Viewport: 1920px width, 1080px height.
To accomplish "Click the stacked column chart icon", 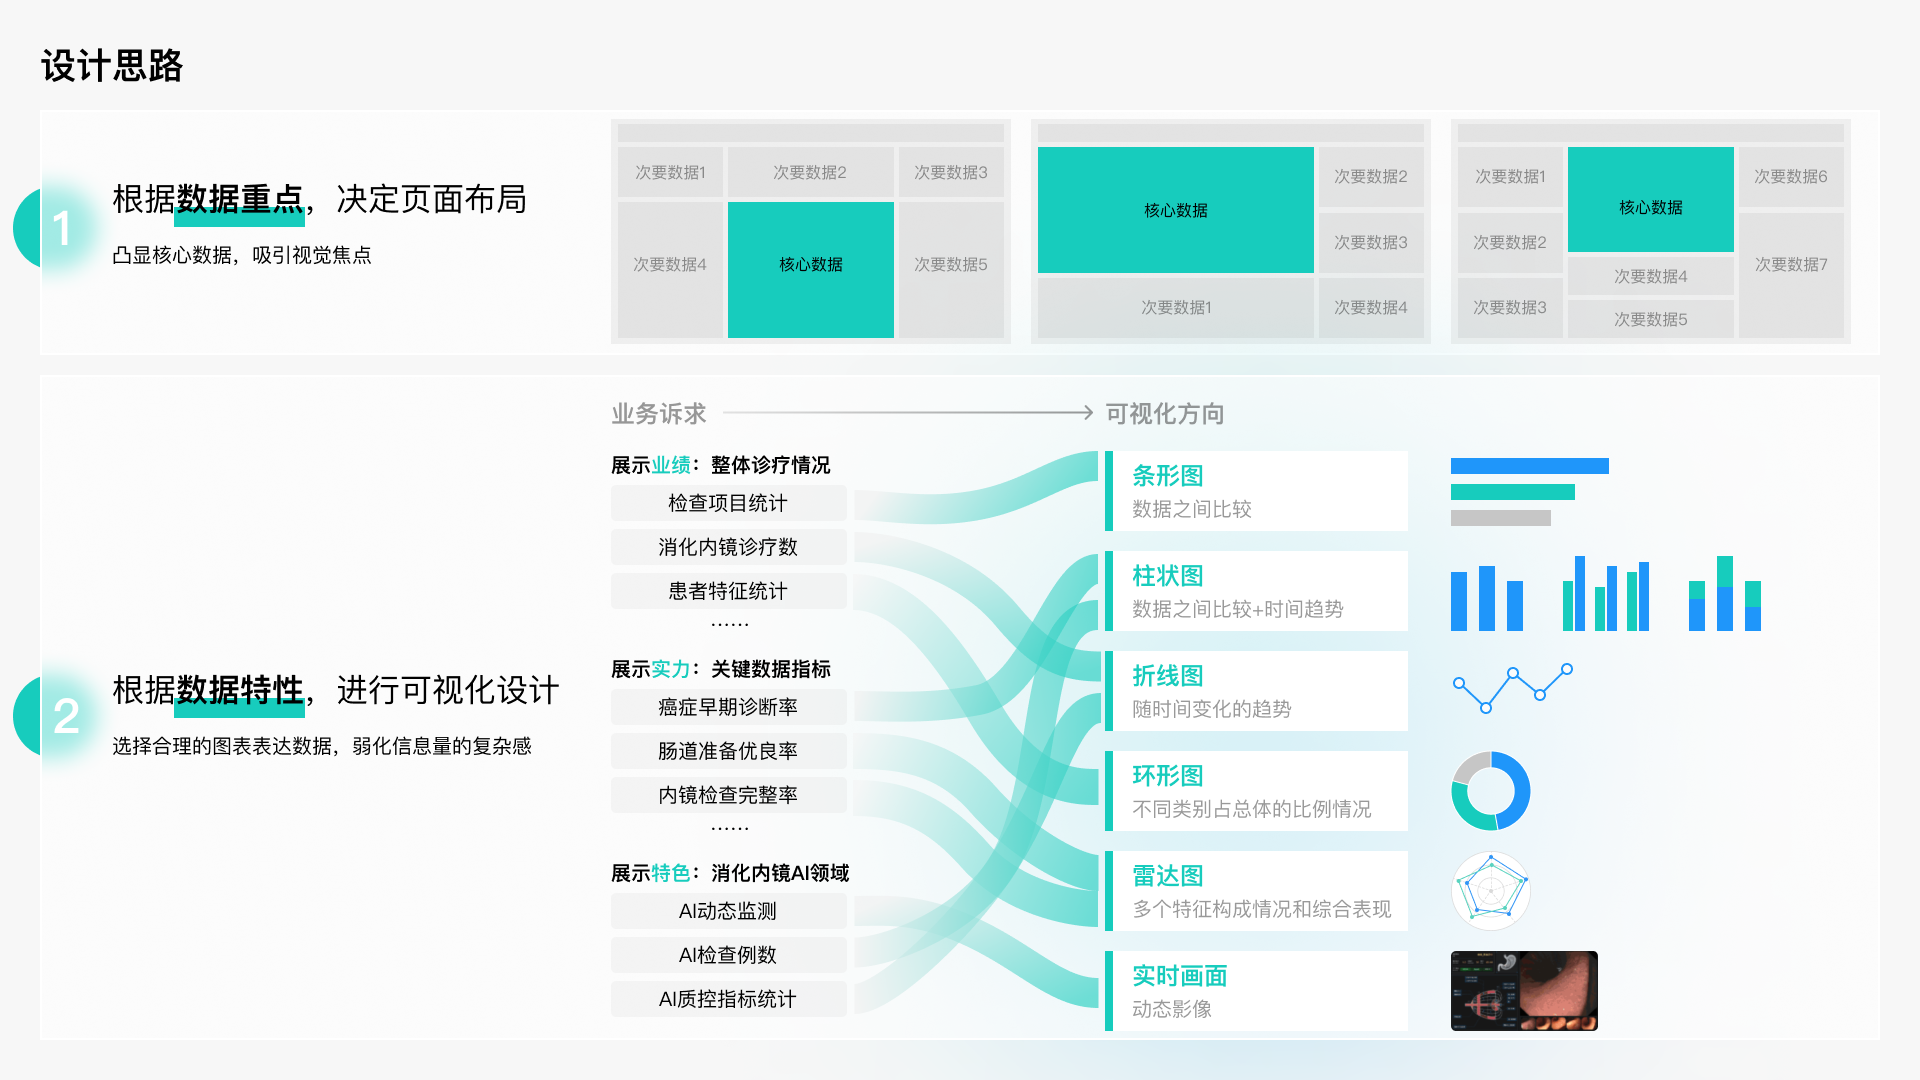I will pos(1724,594).
